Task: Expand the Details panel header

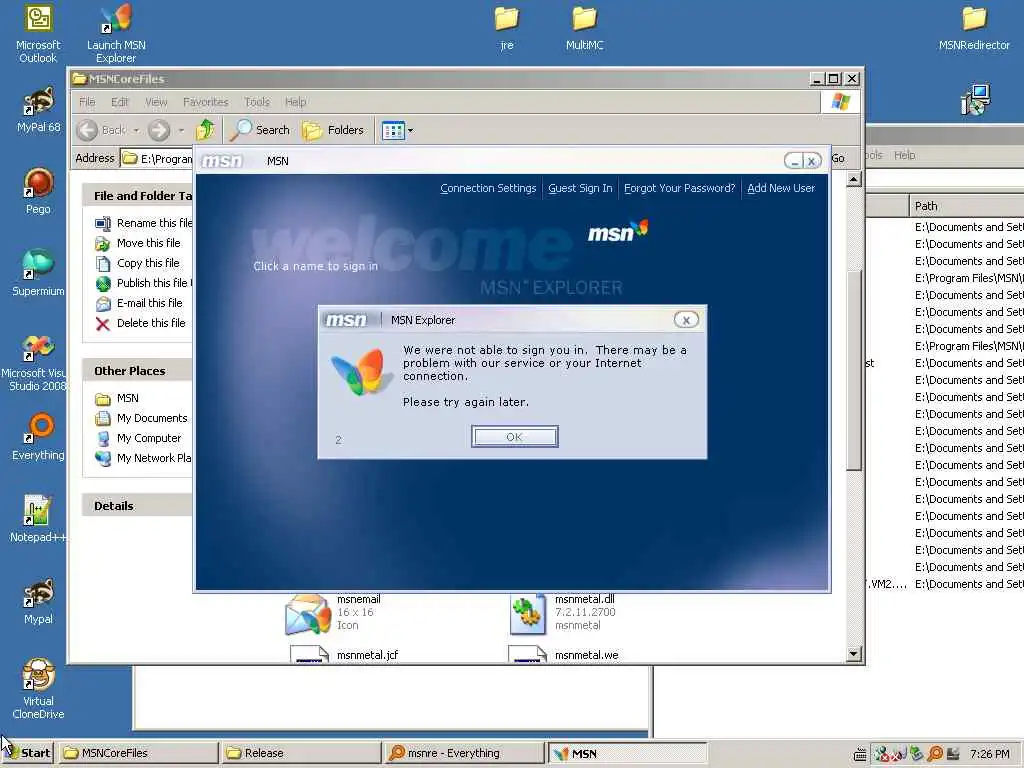Action: (138, 505)
